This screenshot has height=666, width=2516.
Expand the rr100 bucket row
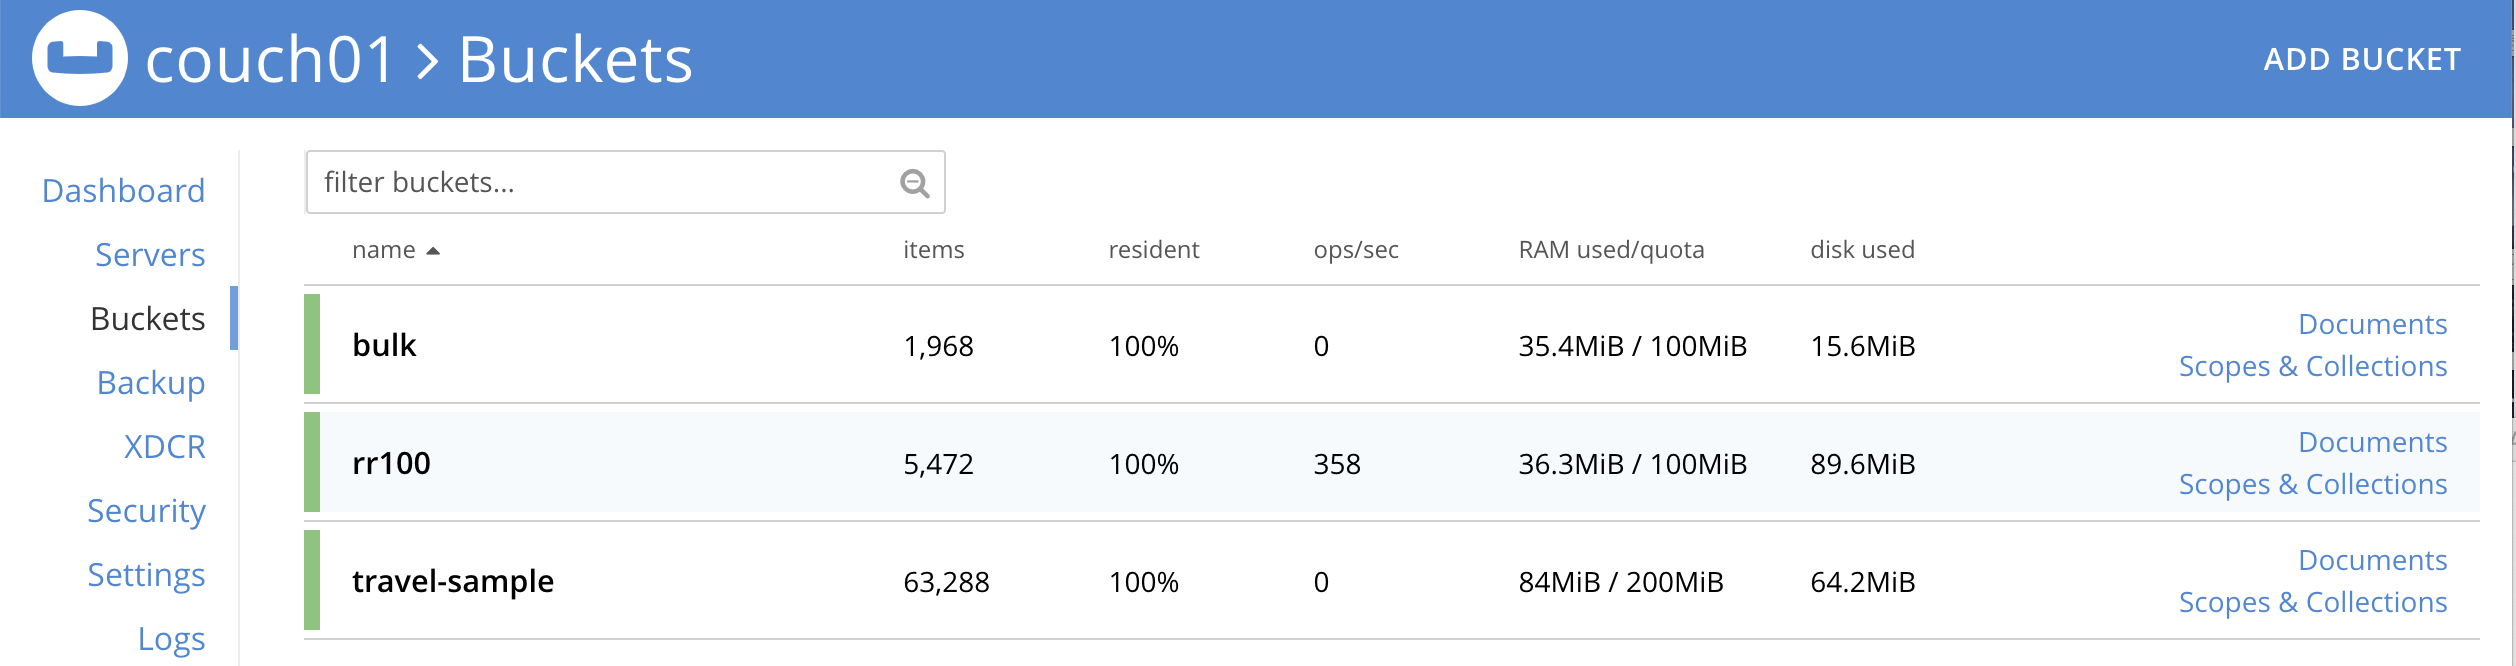391,463
